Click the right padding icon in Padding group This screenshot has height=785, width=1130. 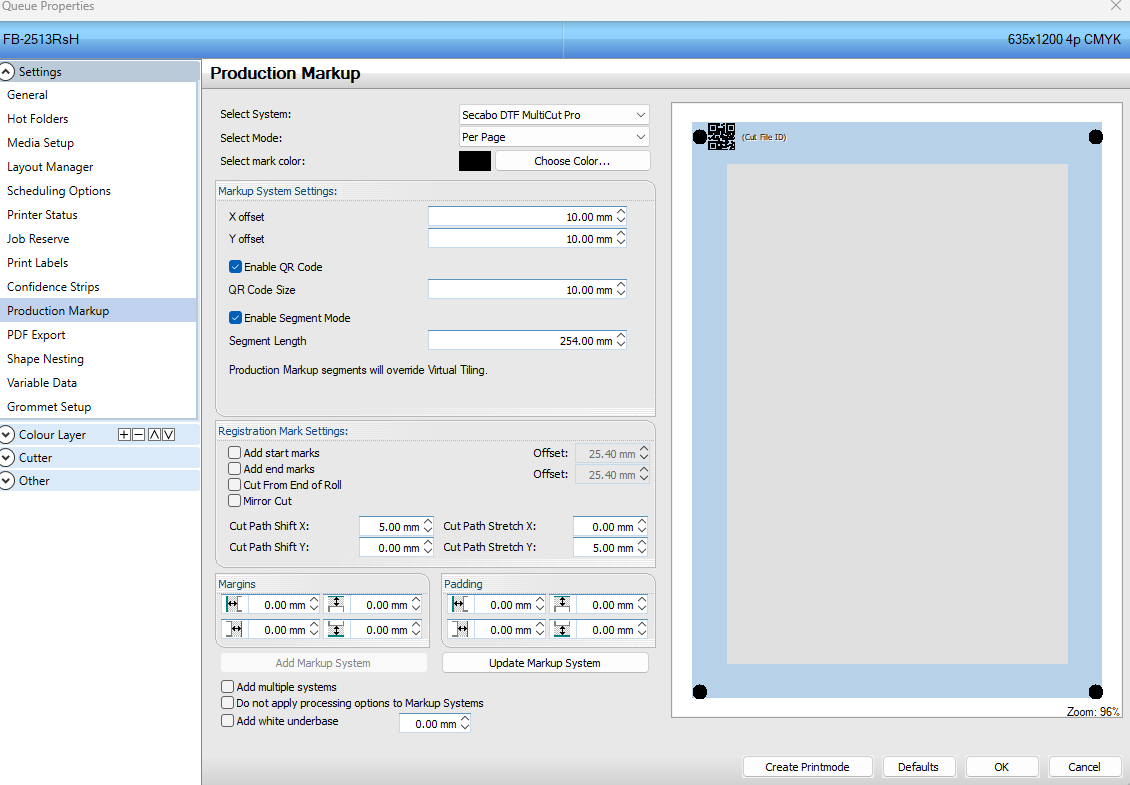(460, 629)
